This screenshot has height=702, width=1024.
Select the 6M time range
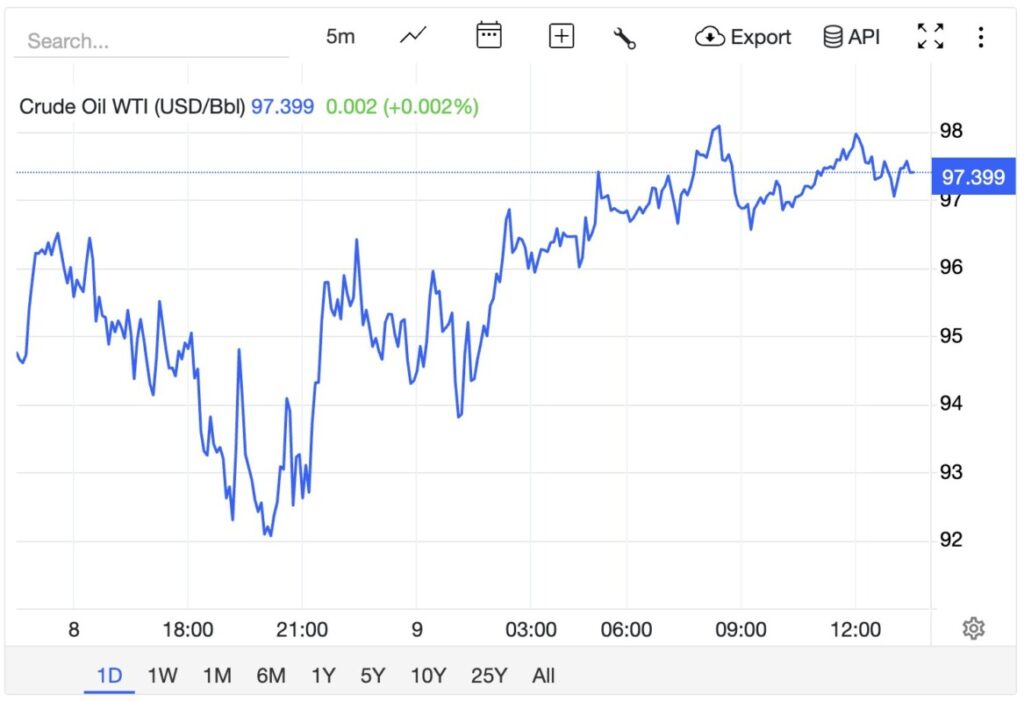point(271,675)
